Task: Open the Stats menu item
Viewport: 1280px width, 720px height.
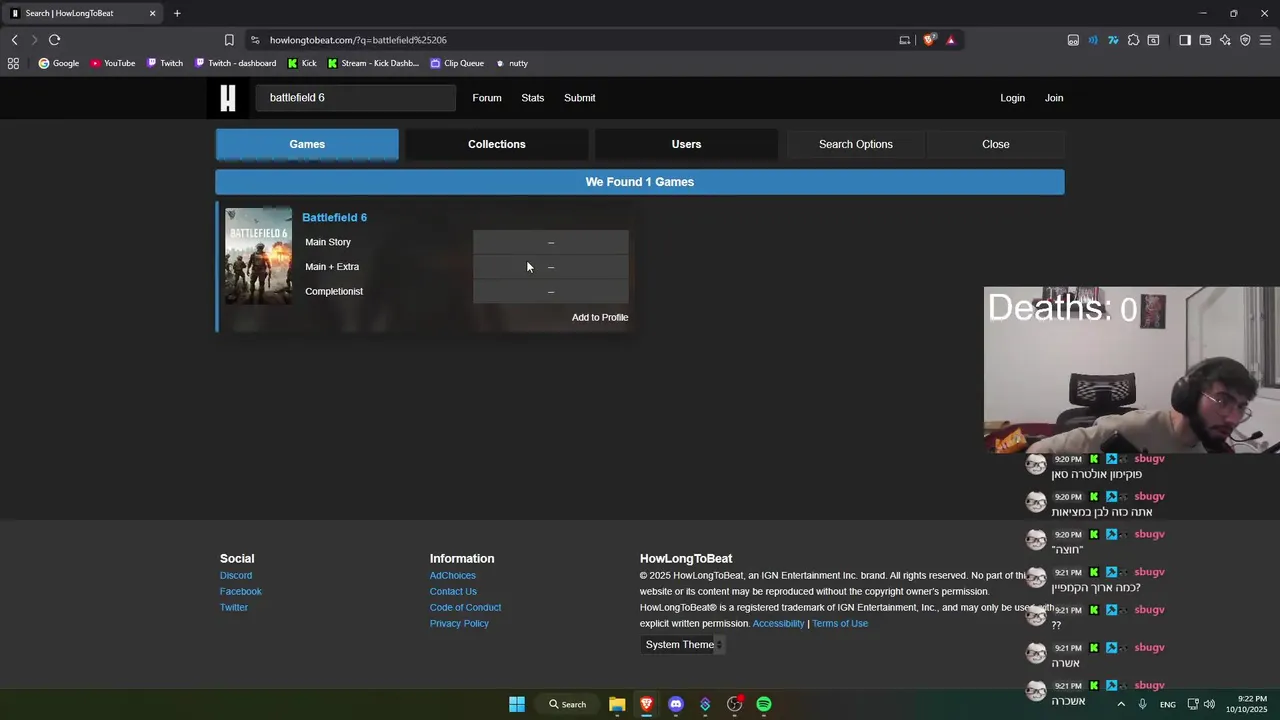Action: [x=533, y=98]
